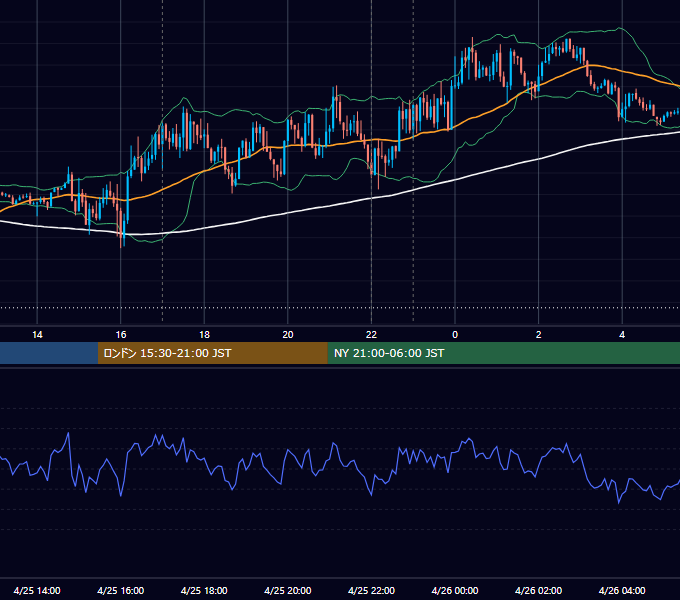Click the 4/26 04:00 date label
680x600 pixels.
(622, 590)
